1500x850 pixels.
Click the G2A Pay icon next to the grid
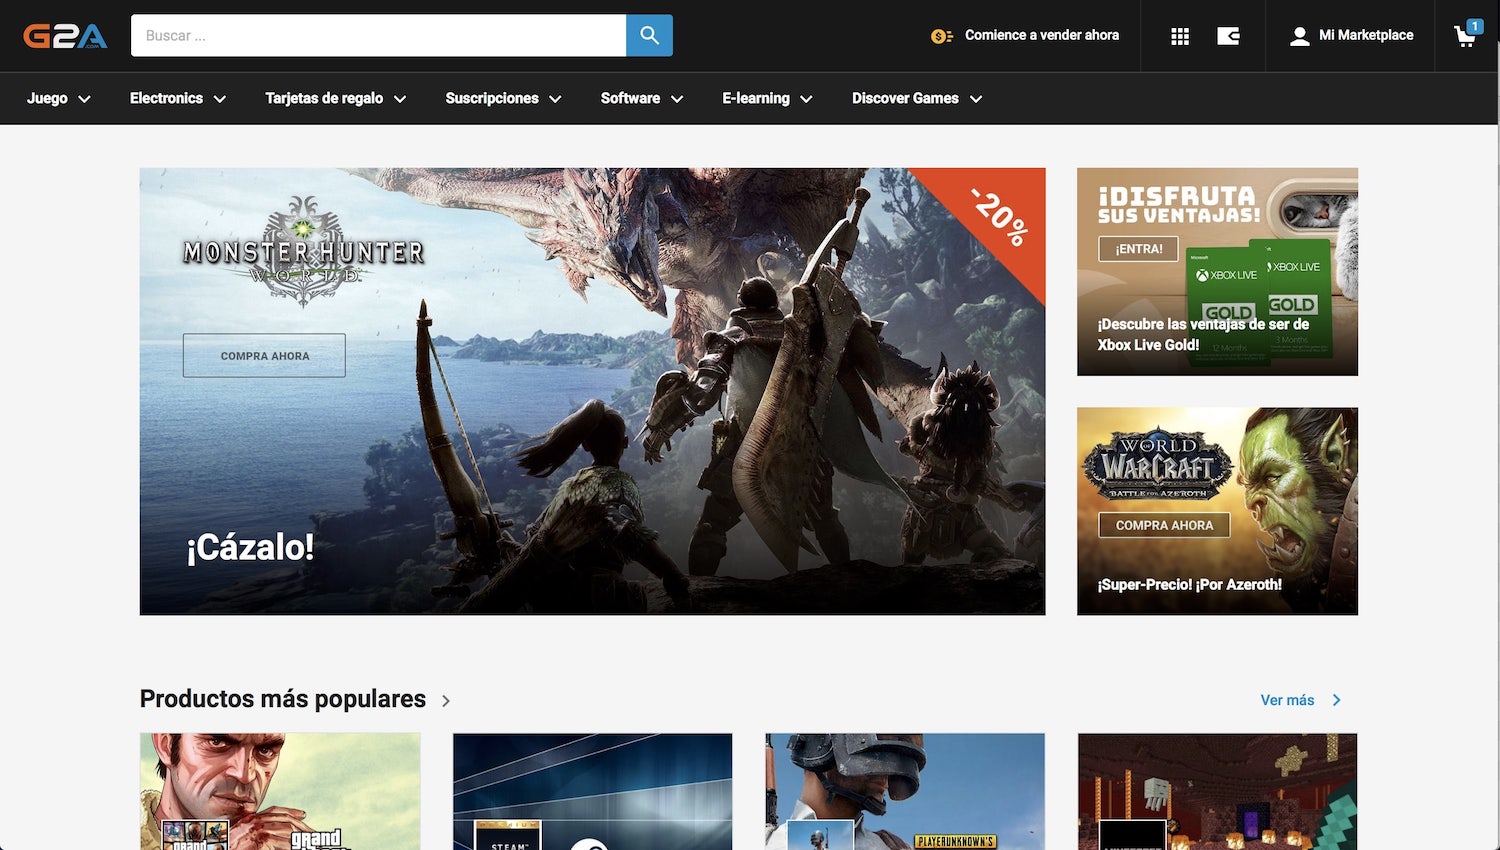pos(1228,36)
